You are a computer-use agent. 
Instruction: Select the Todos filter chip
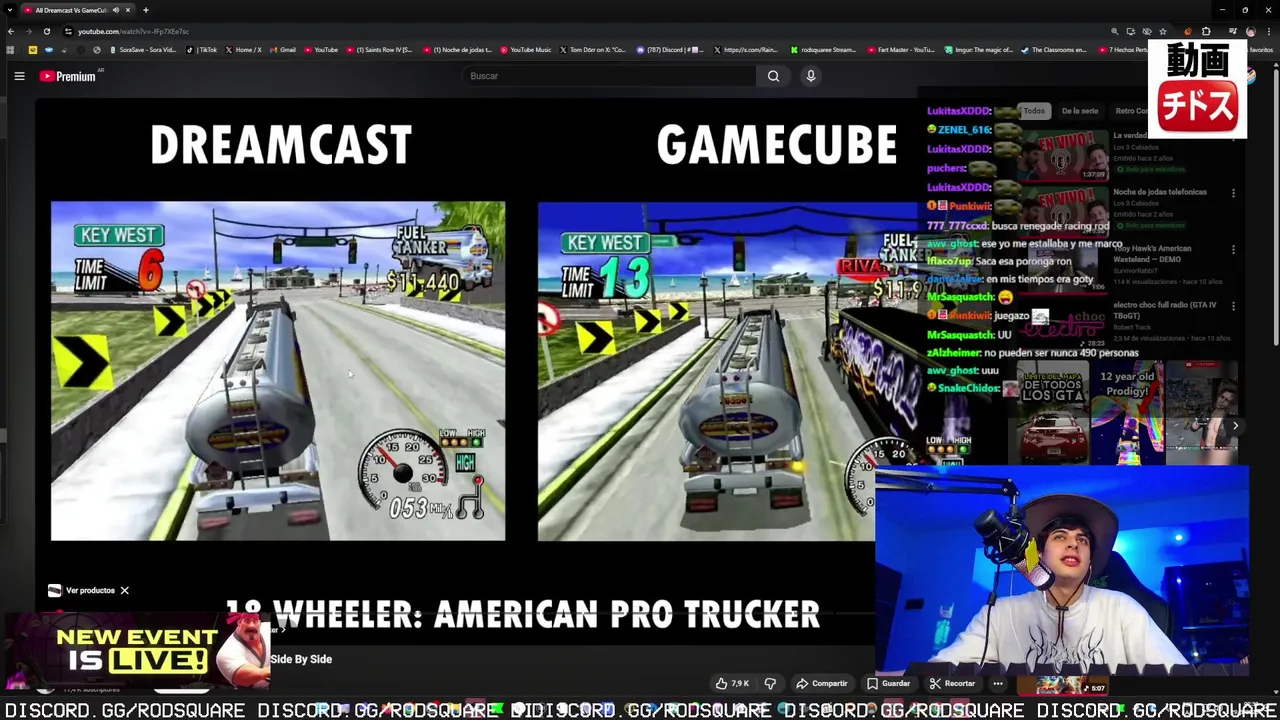(x=1034, y=111)
